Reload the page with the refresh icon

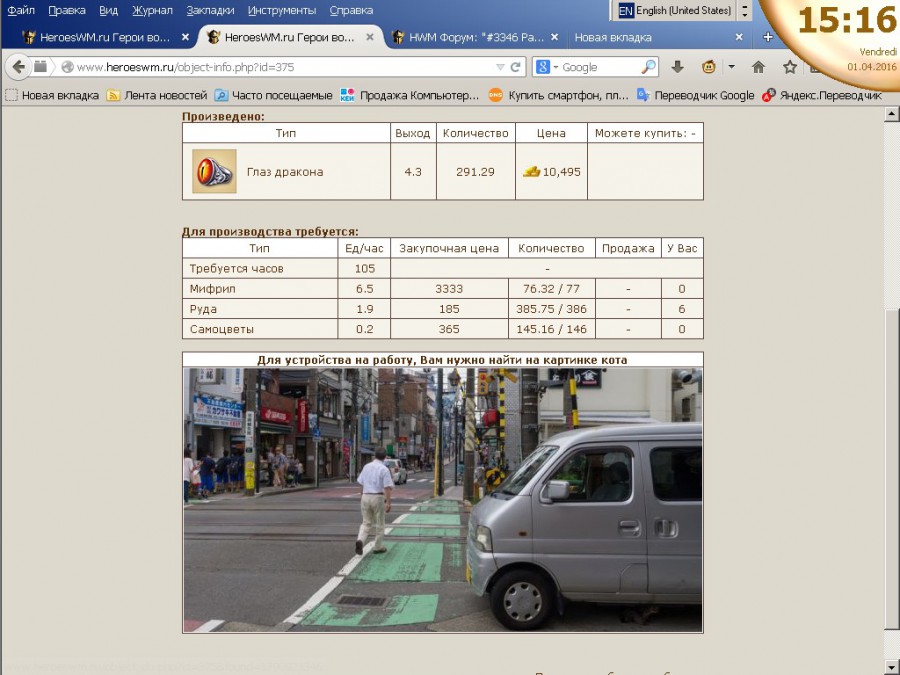pyautogui.click(x=516, y=67)
